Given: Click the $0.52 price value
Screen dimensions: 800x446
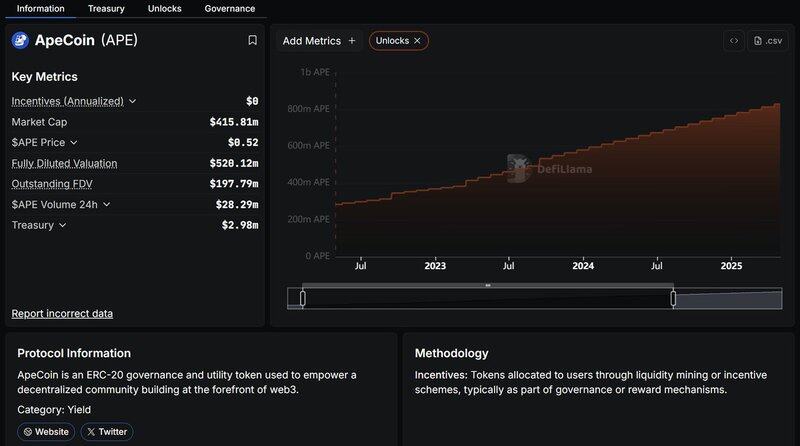Looking at the screenshot, I should click(x=243, y=142).
